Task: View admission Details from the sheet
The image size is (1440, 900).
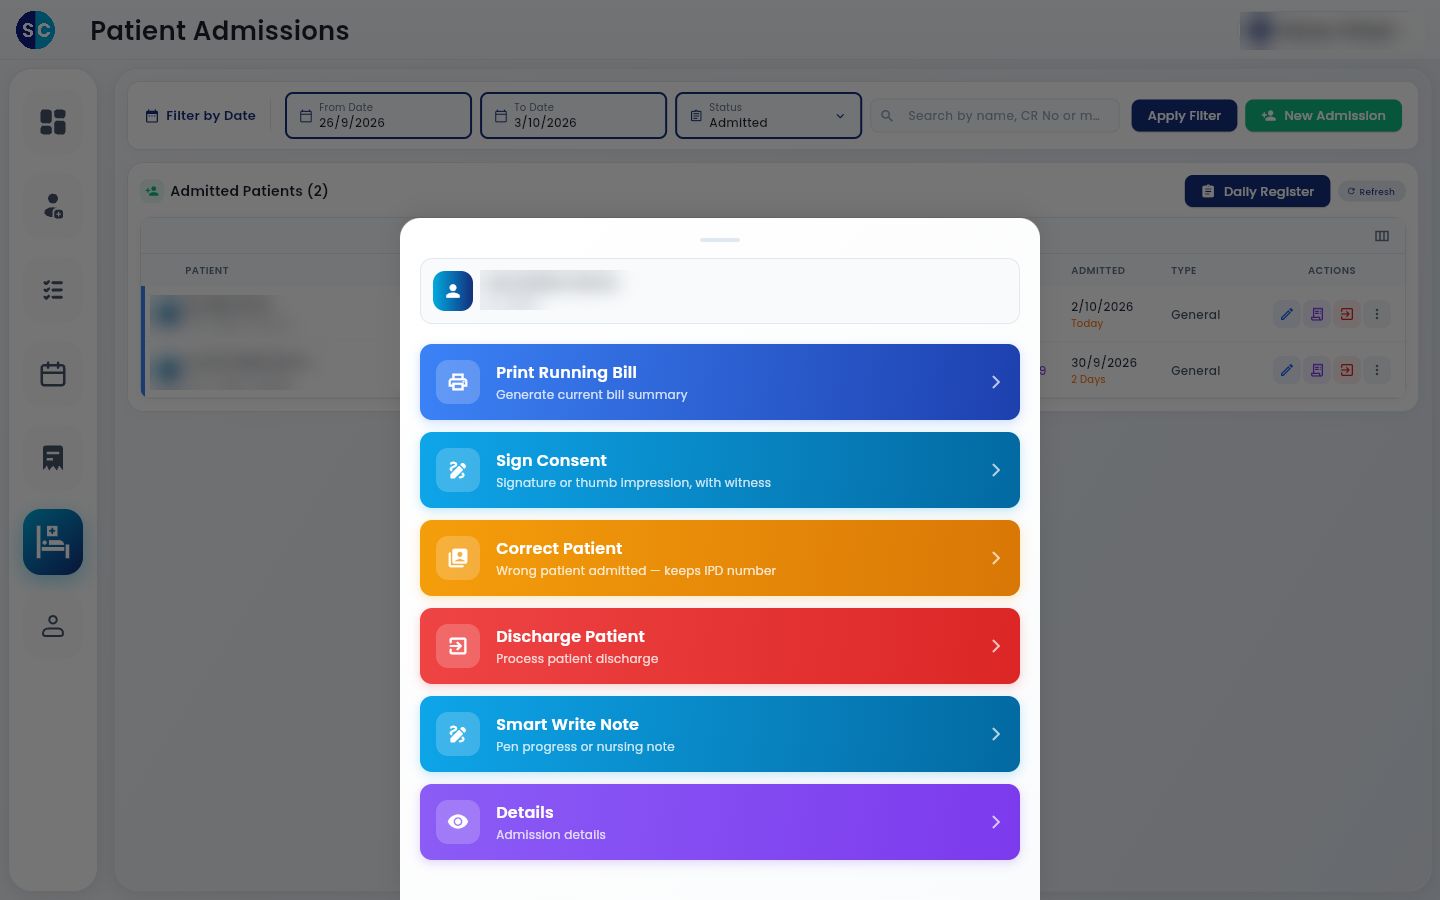Action: point(720,822)
